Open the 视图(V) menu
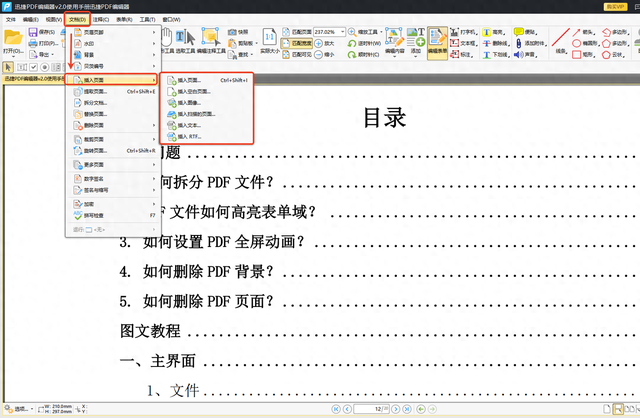640x418 pixels. pyautogui.click(x=54, y=19)
